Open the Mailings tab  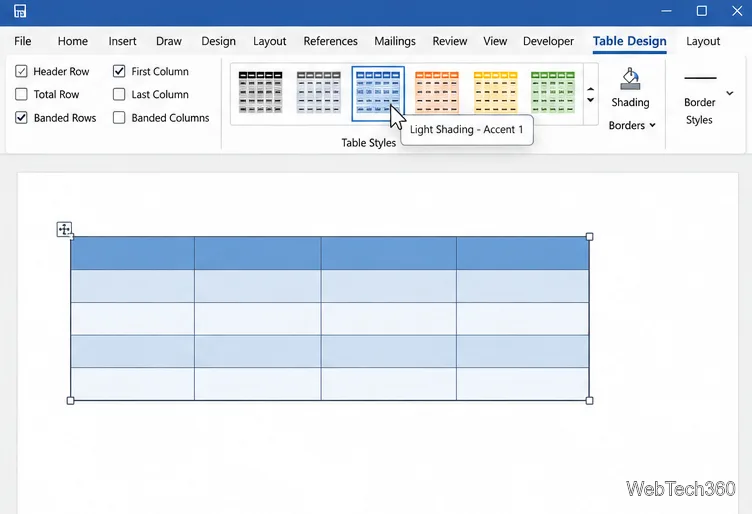(x=395, y=41)
